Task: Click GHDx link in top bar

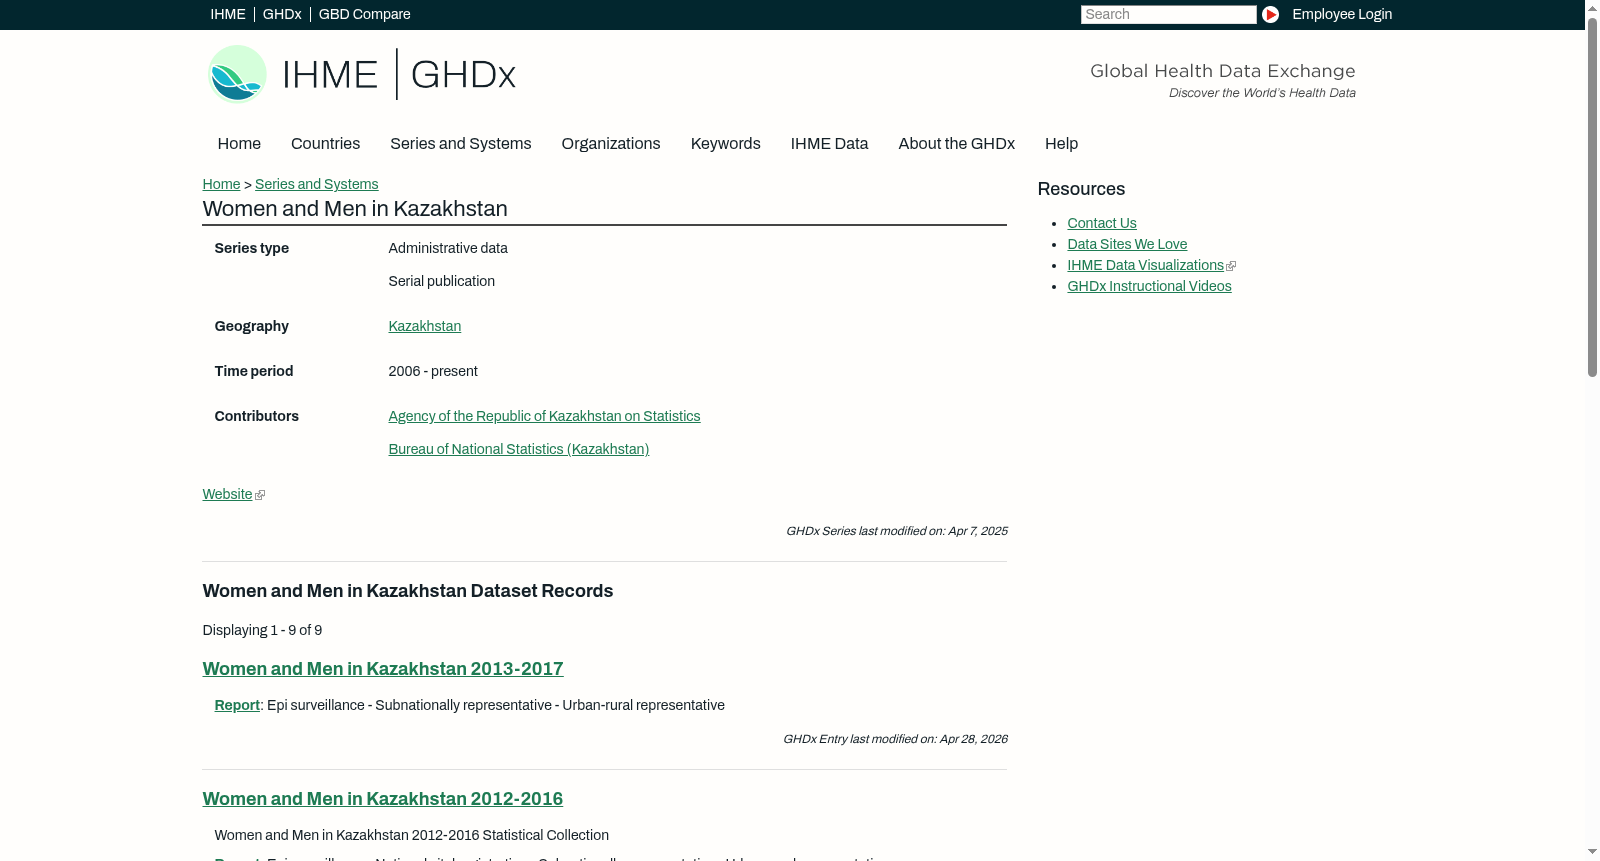Action: 282,14
